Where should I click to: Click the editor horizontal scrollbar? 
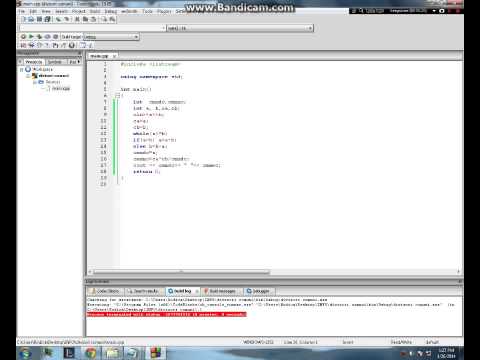point(181,272)
